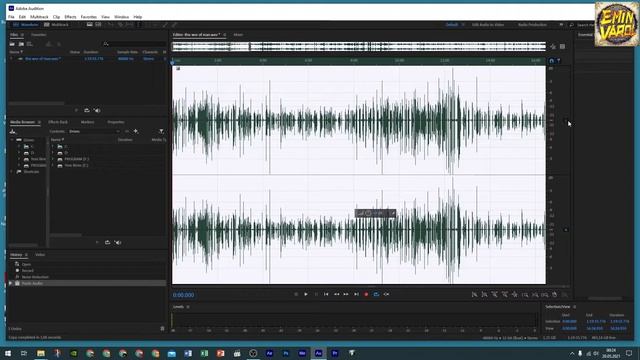Open the Edit menu

tap(22, 17)
